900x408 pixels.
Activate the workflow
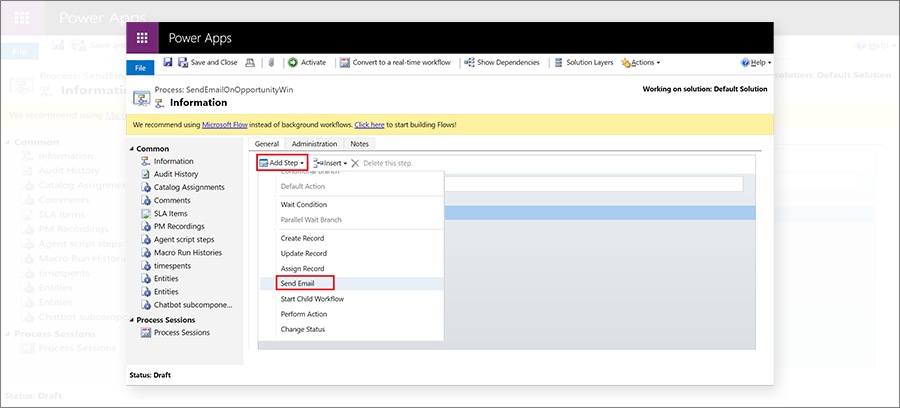307,63
